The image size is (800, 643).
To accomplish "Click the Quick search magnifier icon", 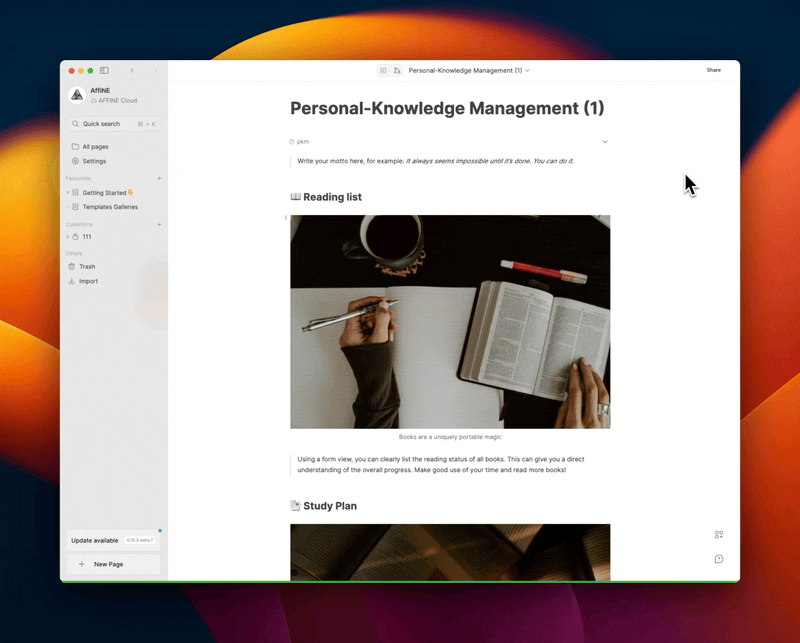I will click(x=76, y=123).
